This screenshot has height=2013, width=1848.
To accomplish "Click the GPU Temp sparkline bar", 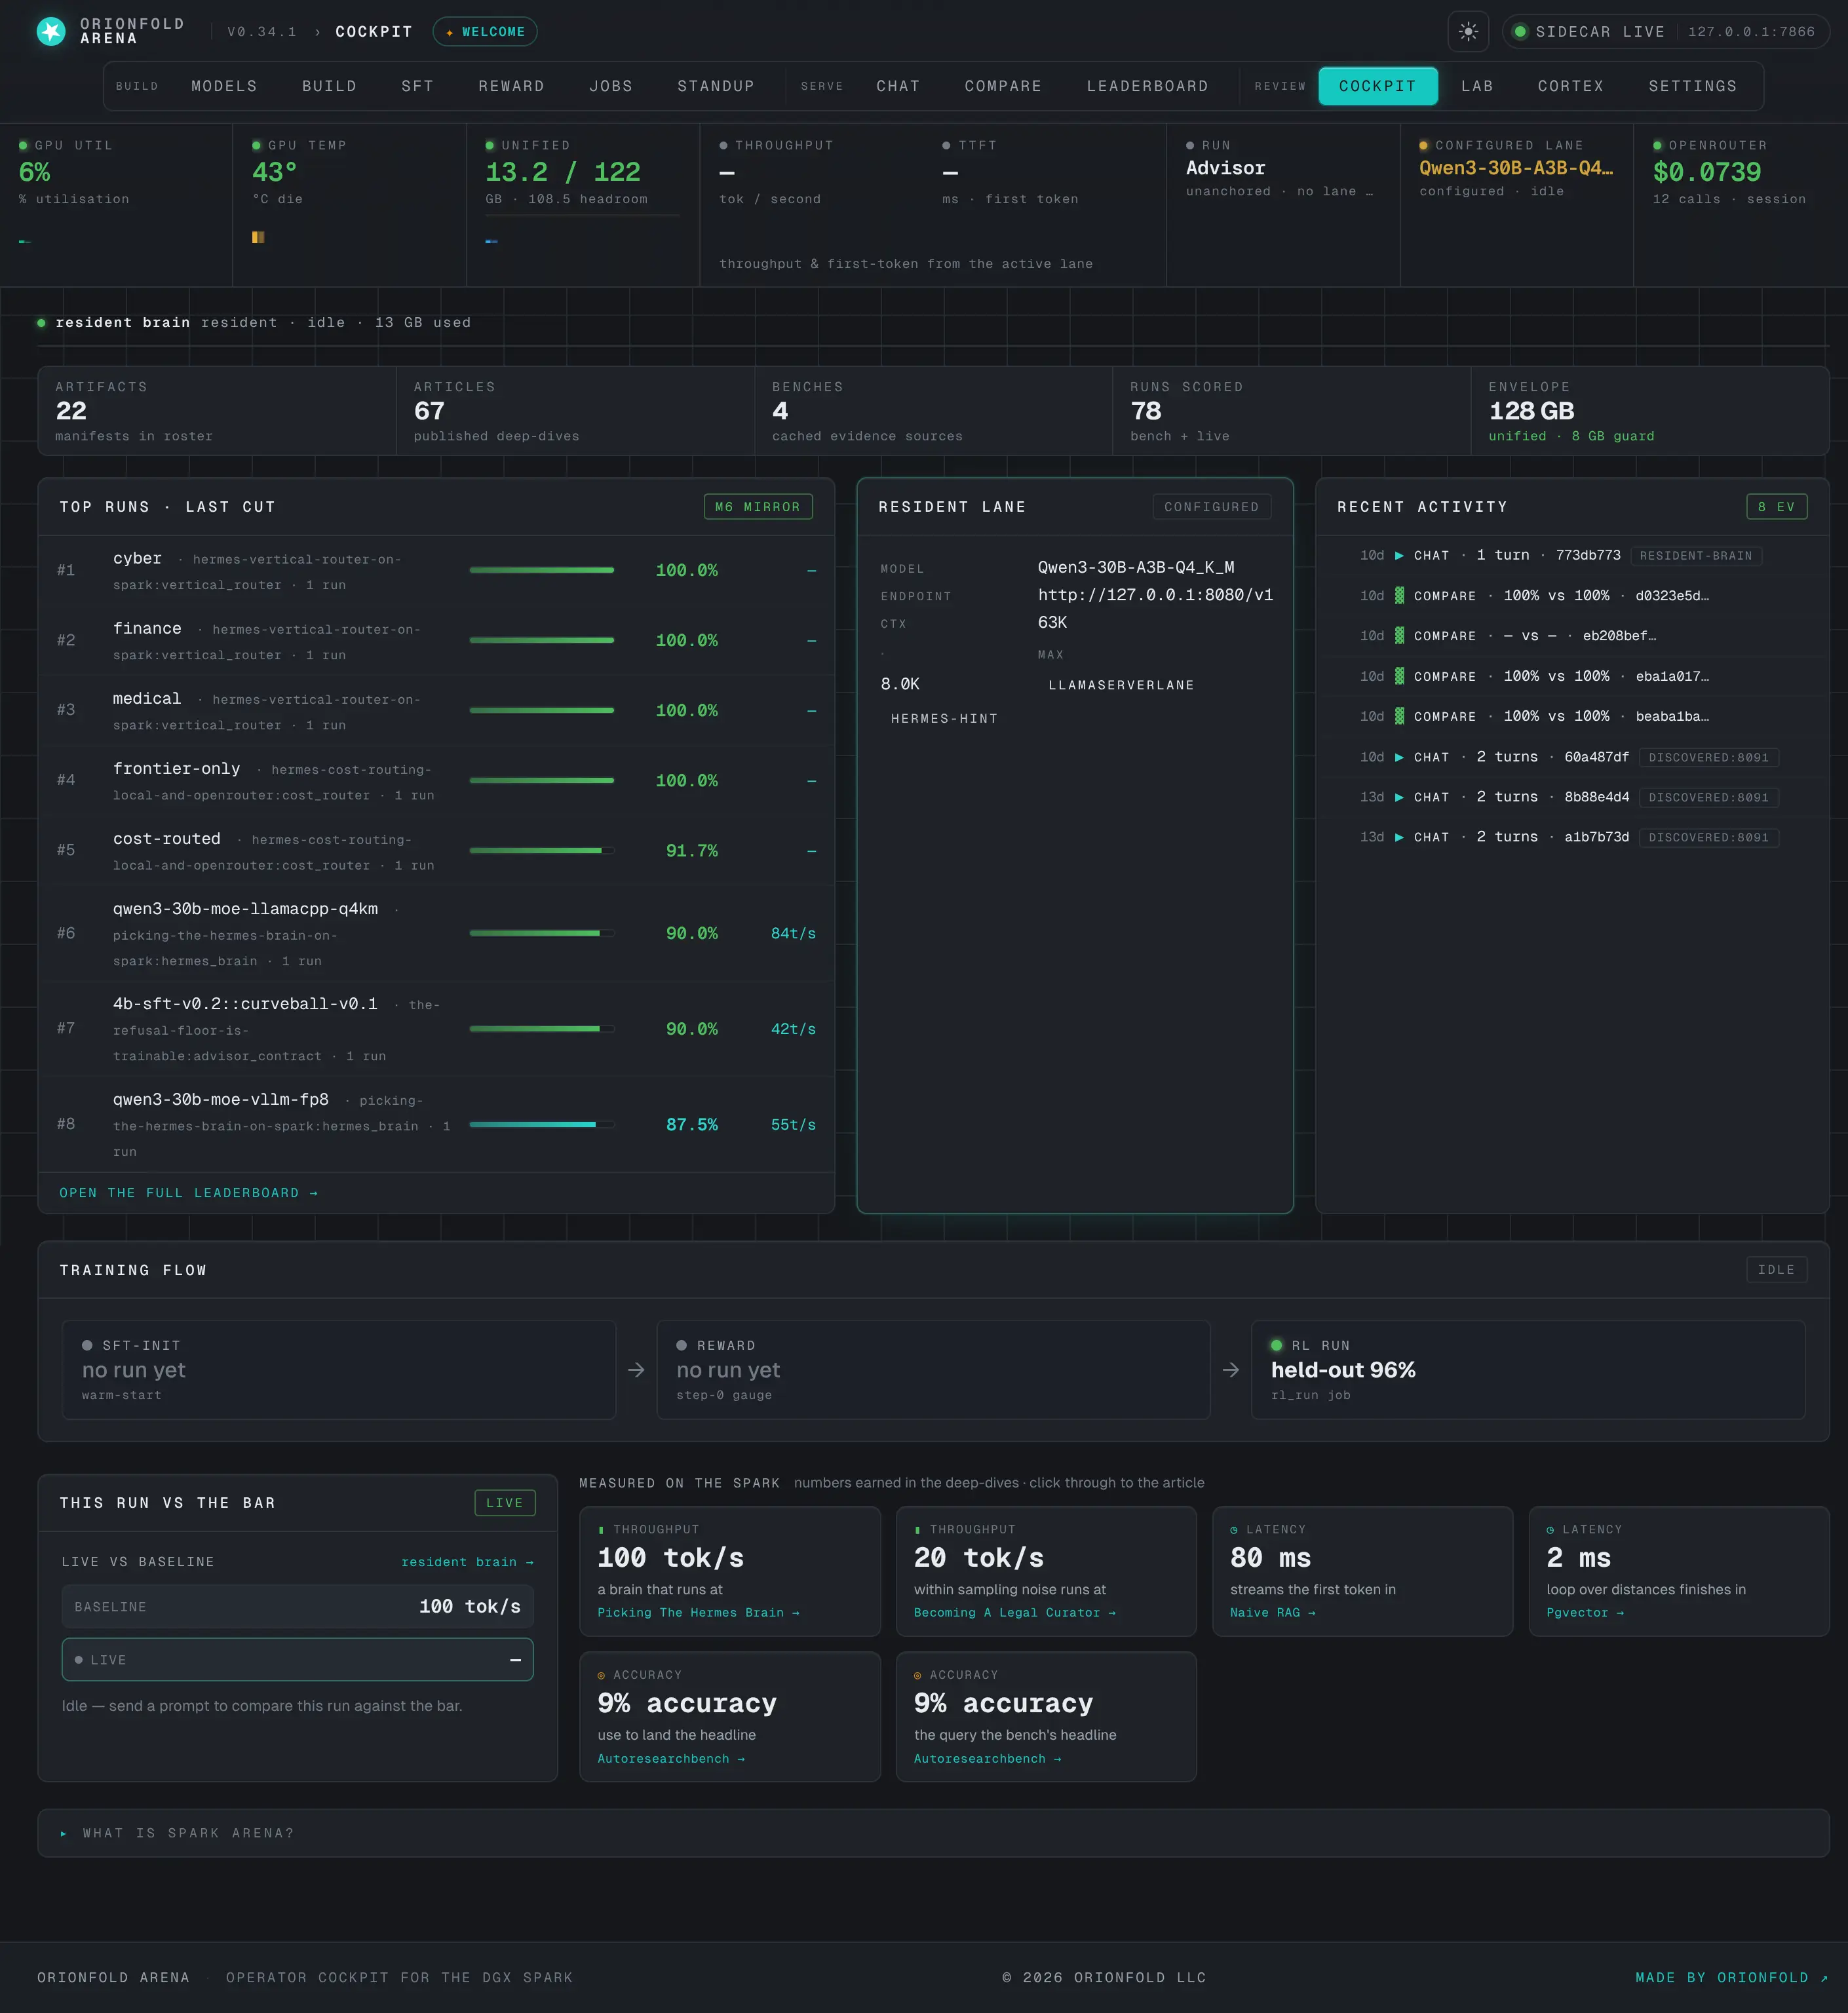I will pyautogui.click(x=258, y=237).
